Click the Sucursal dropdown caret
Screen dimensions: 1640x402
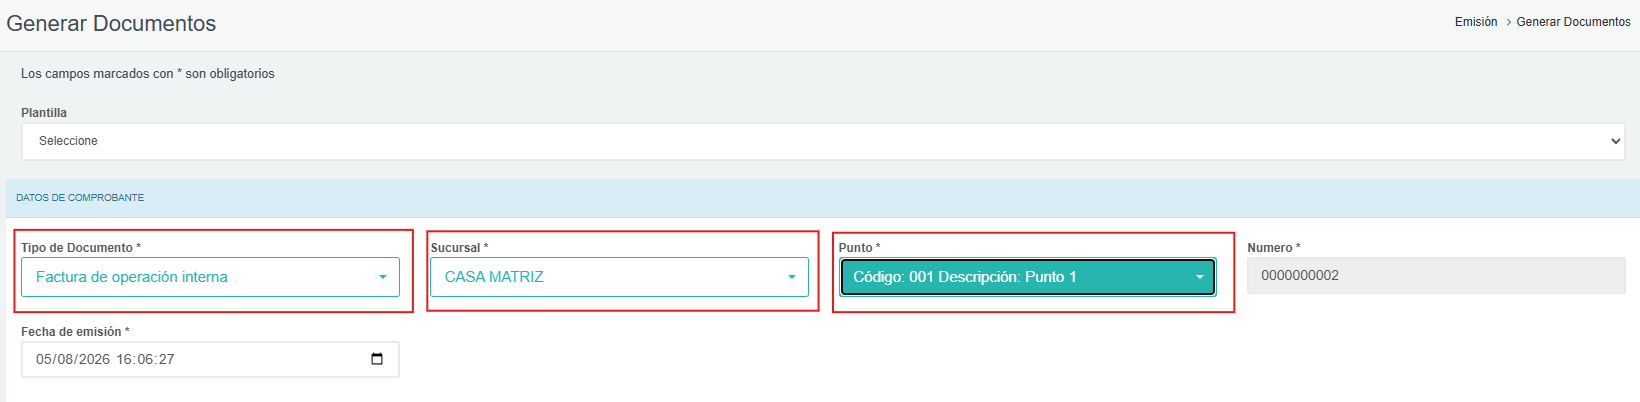click(x=792, y=277)
